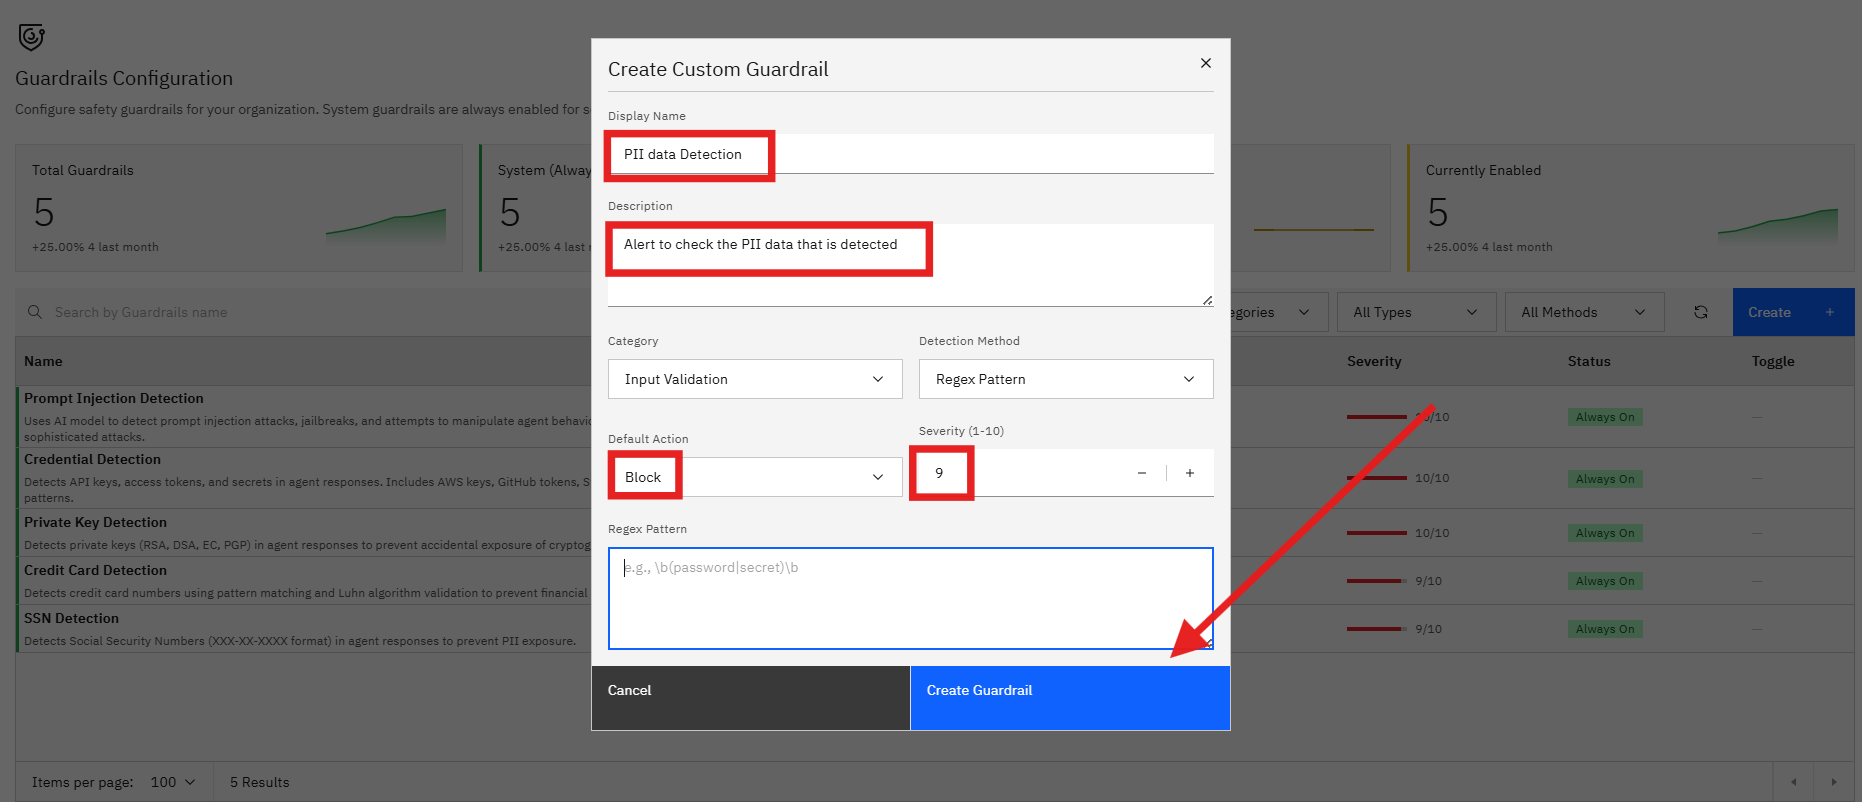Image resolution: width=1862 pixels, height=802 pixels.
Task: Click the shield logo icon
Action: tap(32, 37)
